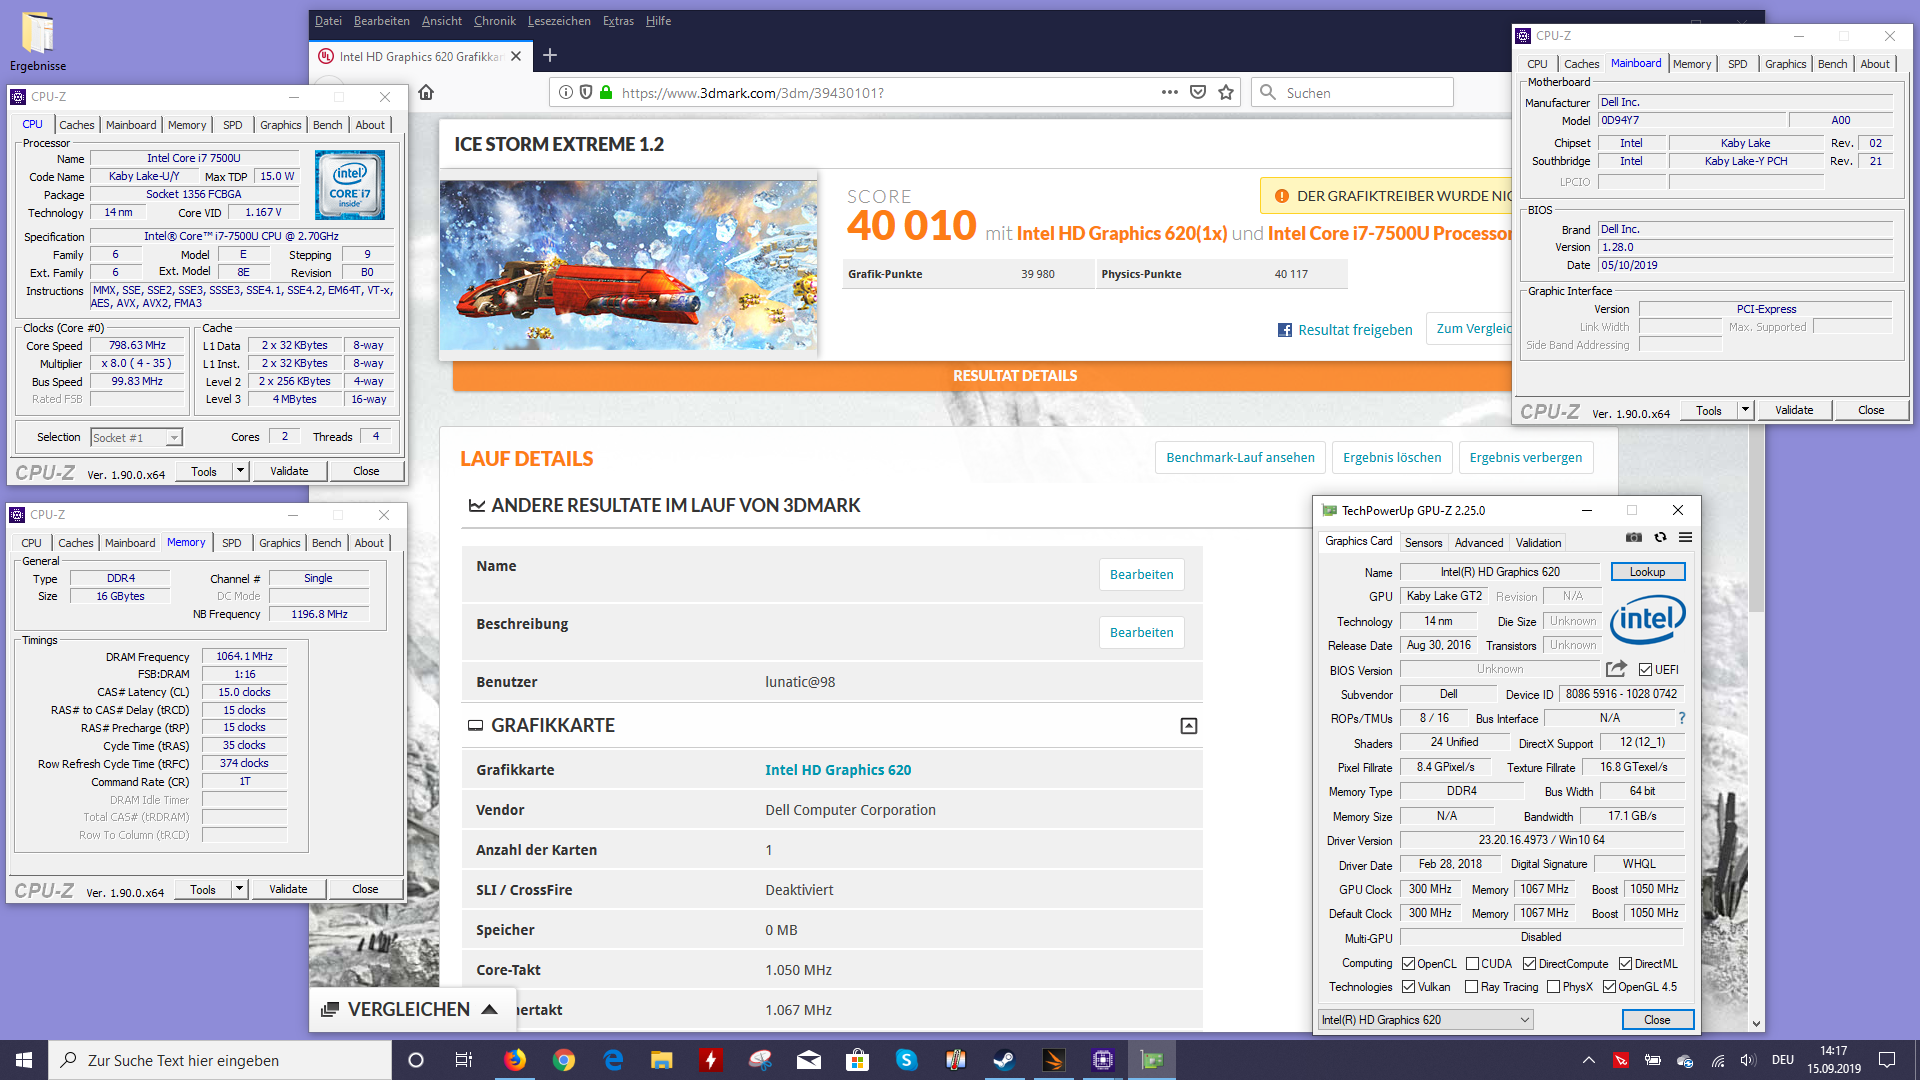Screen dimensions: 1920x1080
Task: Open the Ergebnisse desktop folder
Action: point(38,40)
